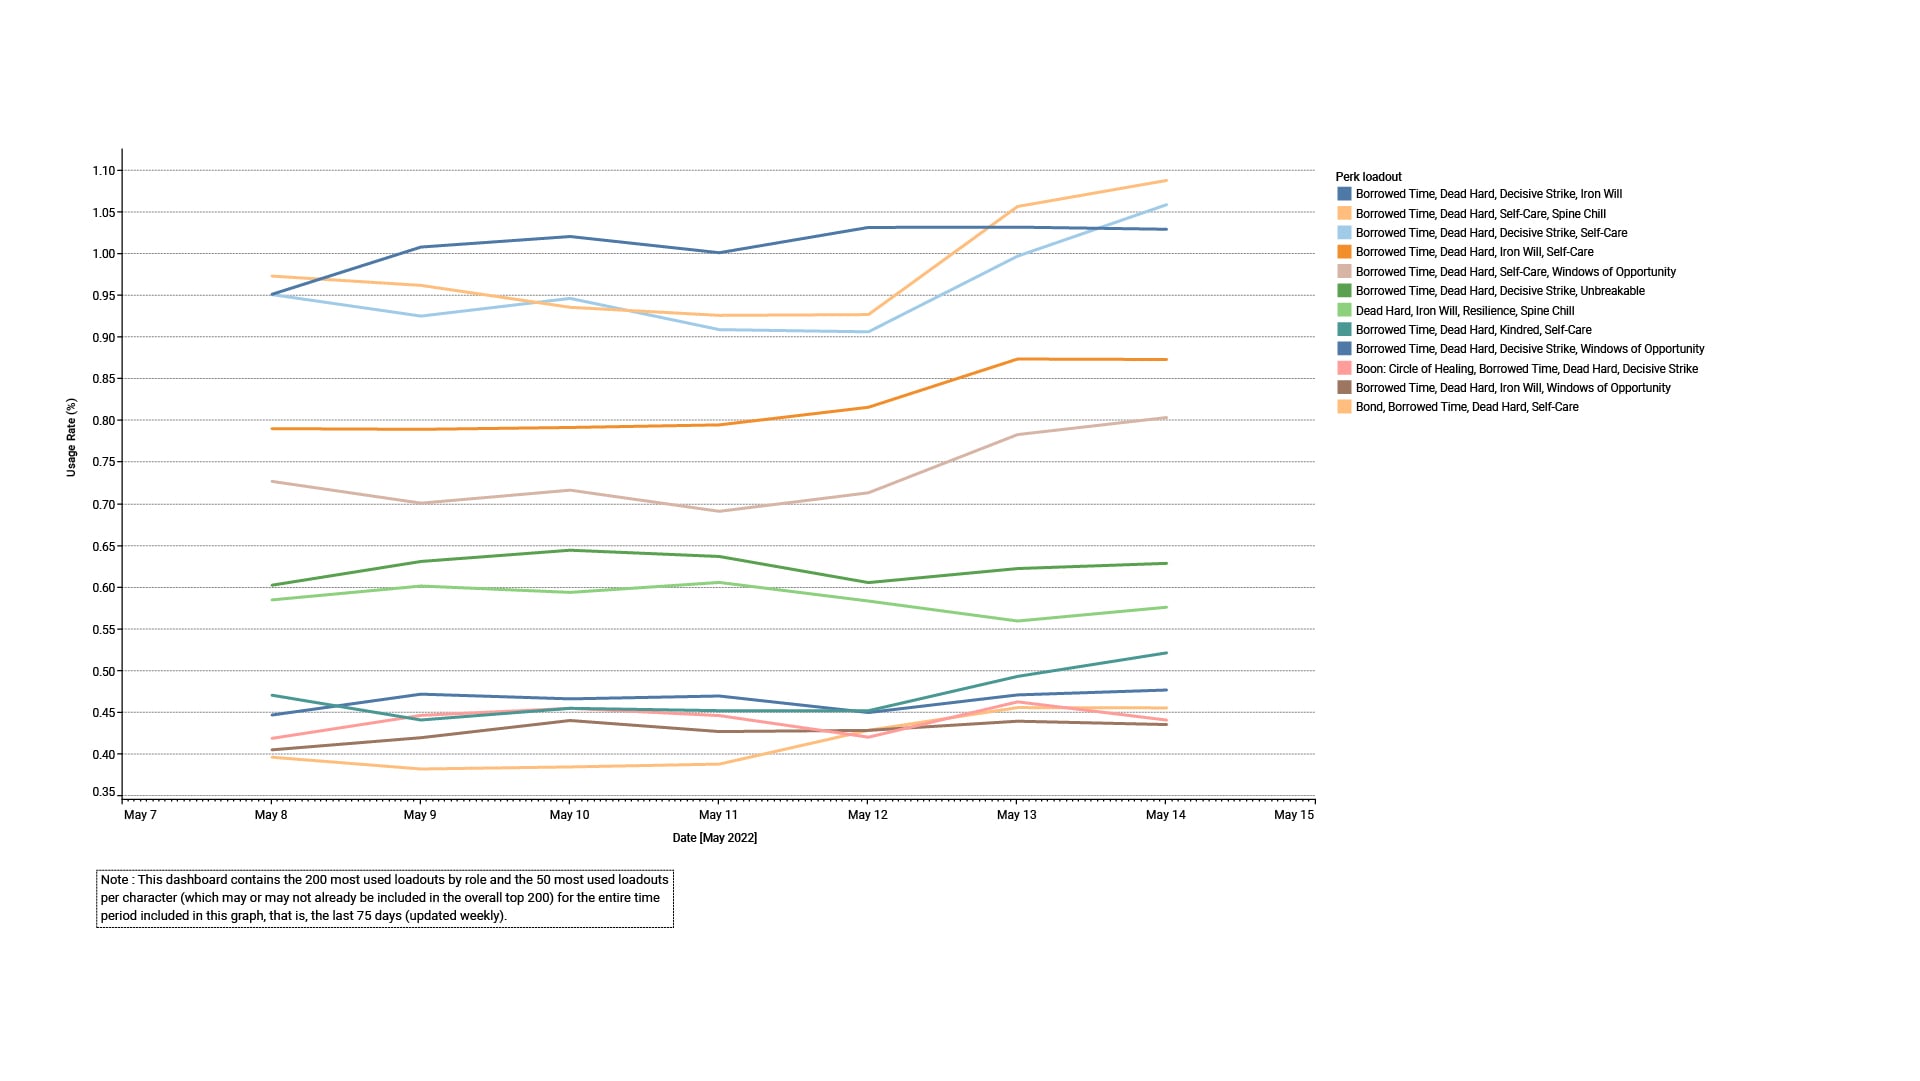The width and height of the screenshot is (1920, 1081).
Task: Select legend label 'Borrowed Time, Dead Hard, Iron Will, Self-Care'
Action: pyautogui.click(x=1474, y=252)
